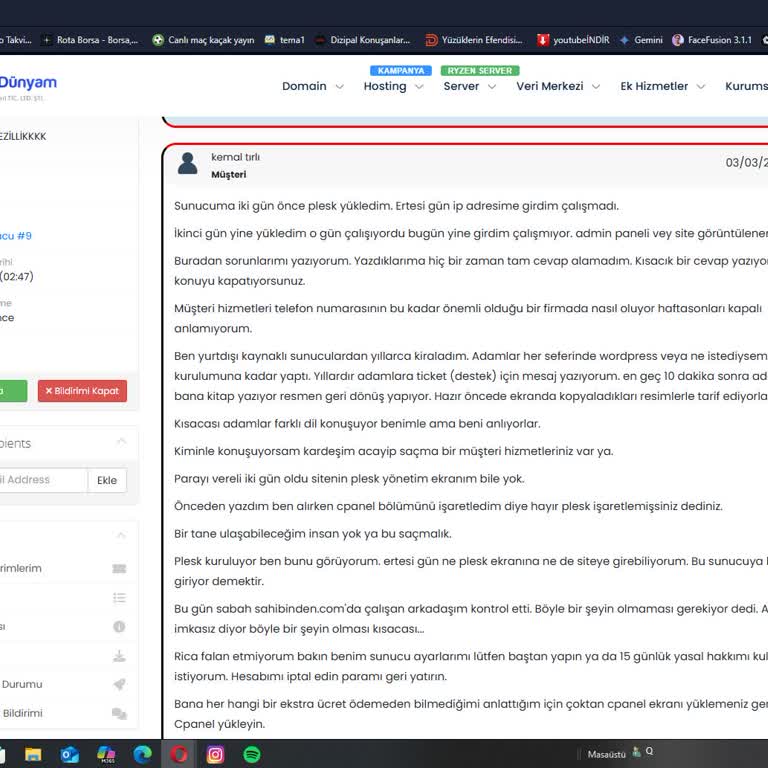Viewport: 768px width, 768px height.
Task: Open the youtubeİNDİR bookmark
Action: click(x=573, y=40)
